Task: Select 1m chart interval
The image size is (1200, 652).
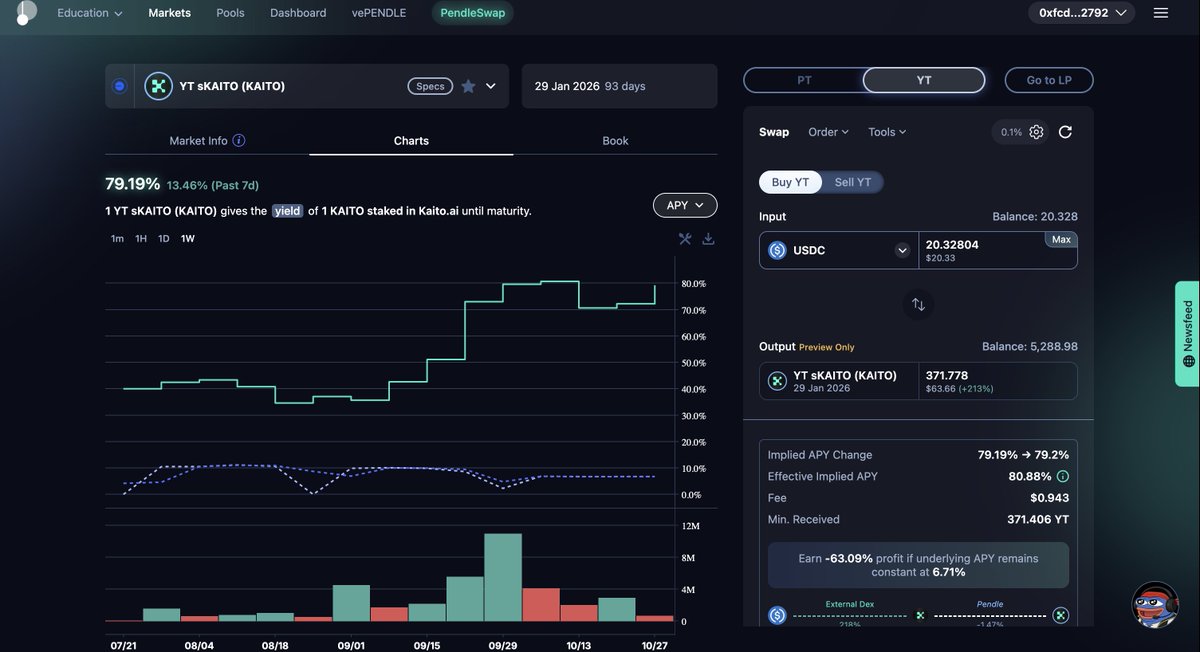Action: tap(117, 239)
